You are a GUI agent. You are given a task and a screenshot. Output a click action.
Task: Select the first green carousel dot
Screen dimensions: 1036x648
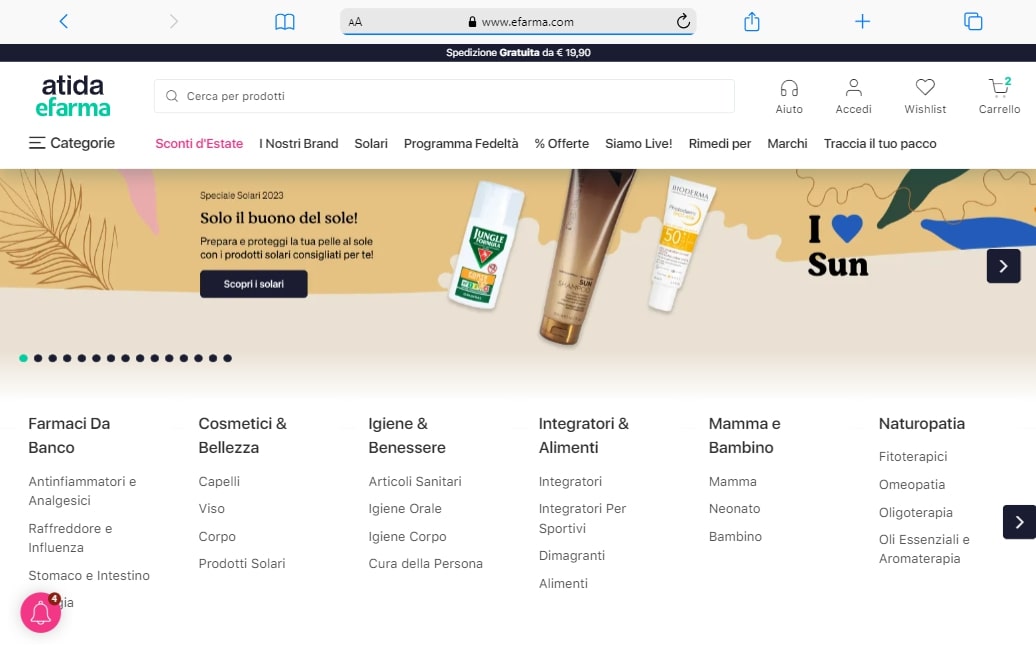(x=23, y=358)
